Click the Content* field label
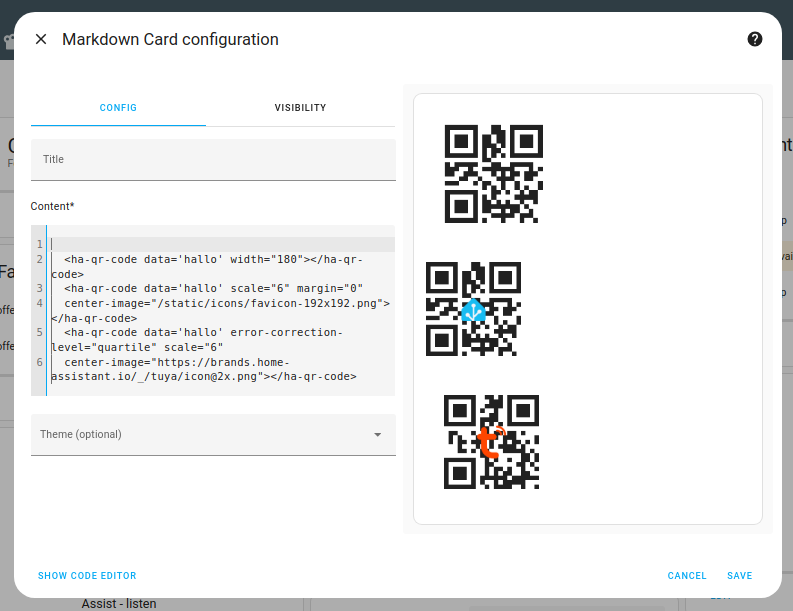793x611 pixels. (x=53, y=206)
